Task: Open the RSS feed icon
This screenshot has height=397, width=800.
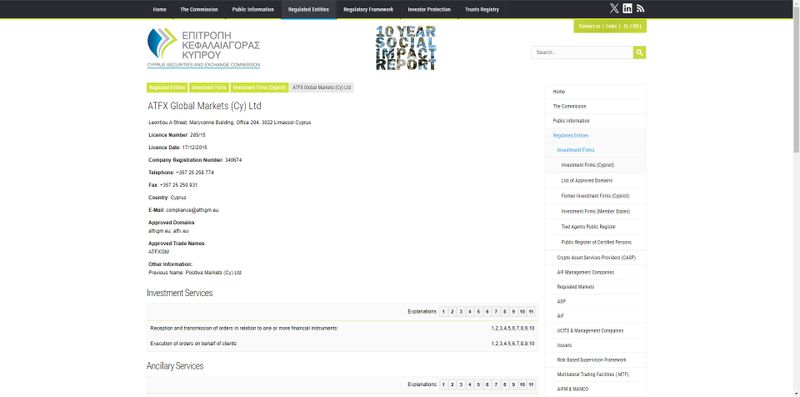Action: click(641, 8)
